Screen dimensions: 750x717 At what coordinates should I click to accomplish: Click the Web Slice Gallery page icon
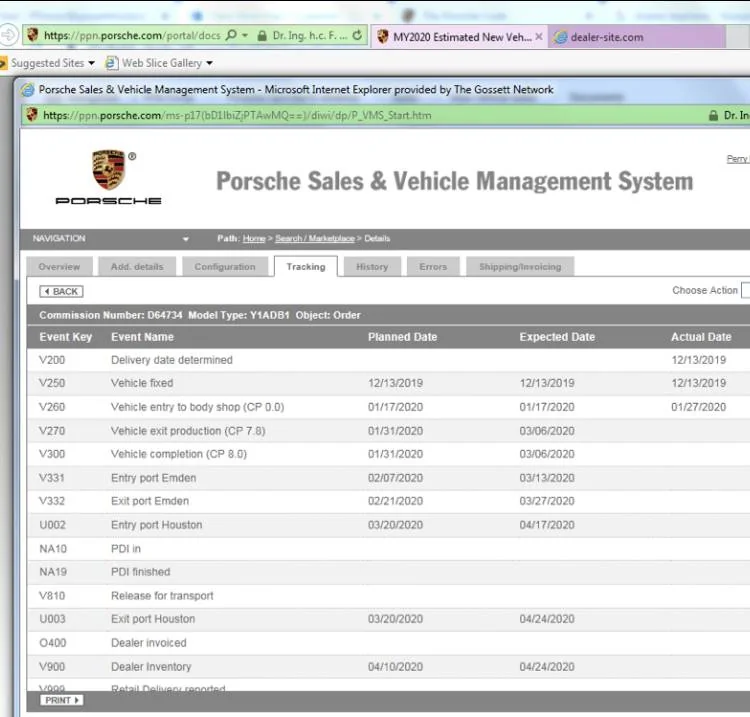click(x=111, y=63)
